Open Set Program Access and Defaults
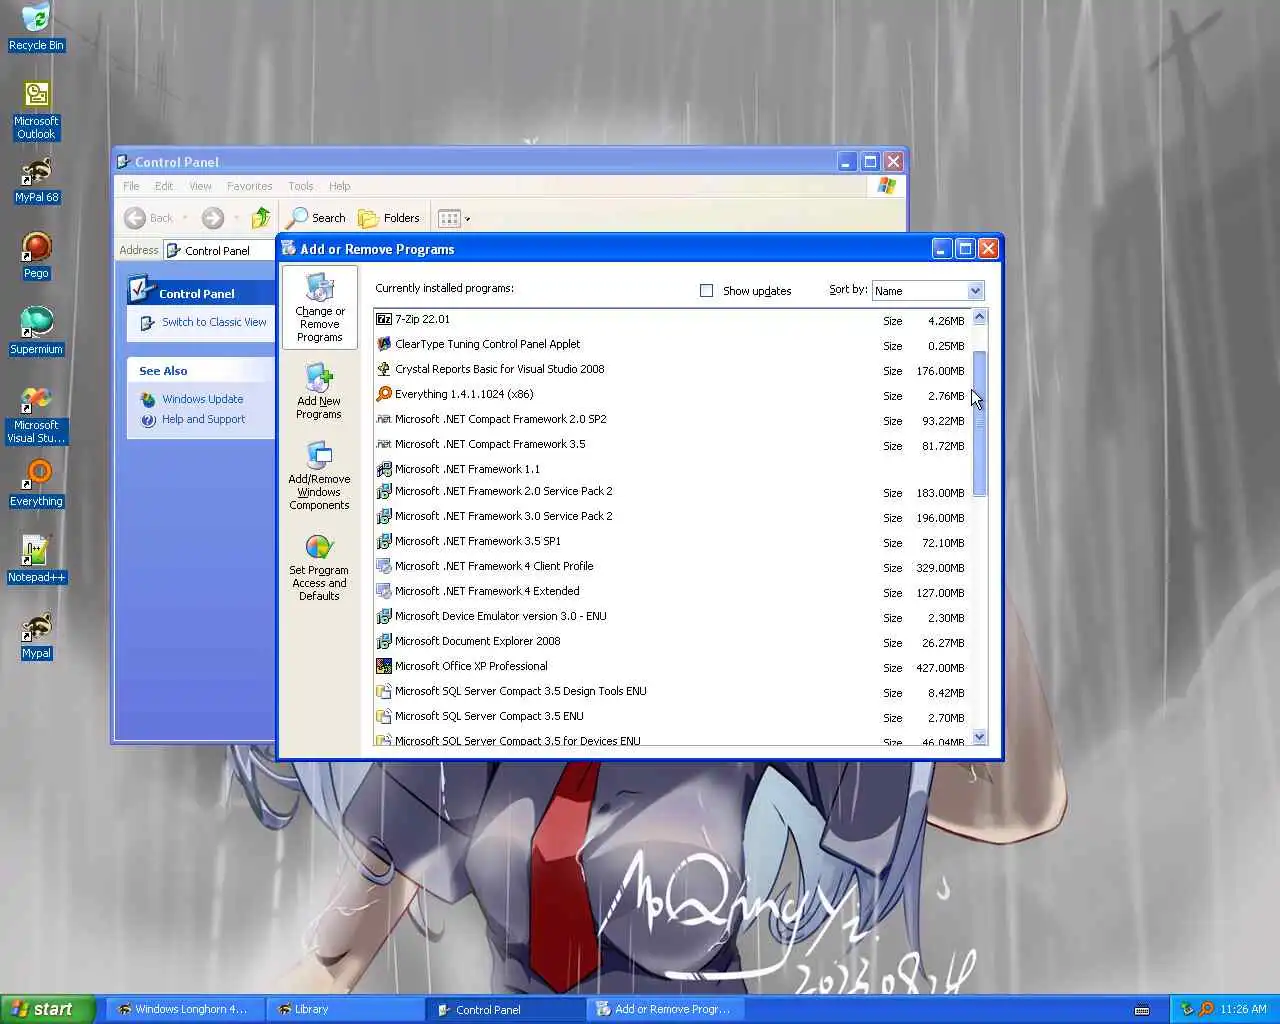 (x=319, y=567)
